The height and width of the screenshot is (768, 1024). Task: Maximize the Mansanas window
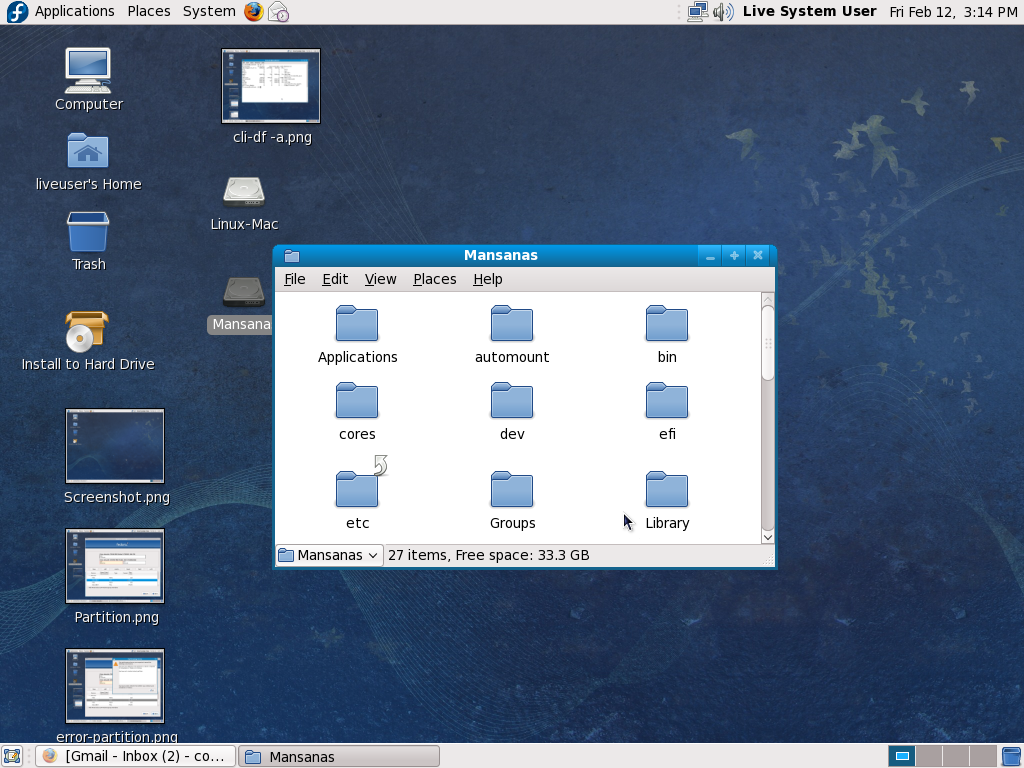pos(734,256)
